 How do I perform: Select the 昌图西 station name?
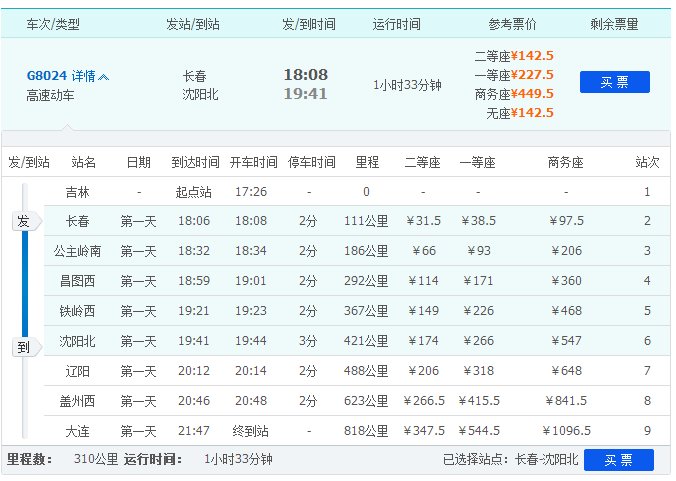[x=77, y=281]
